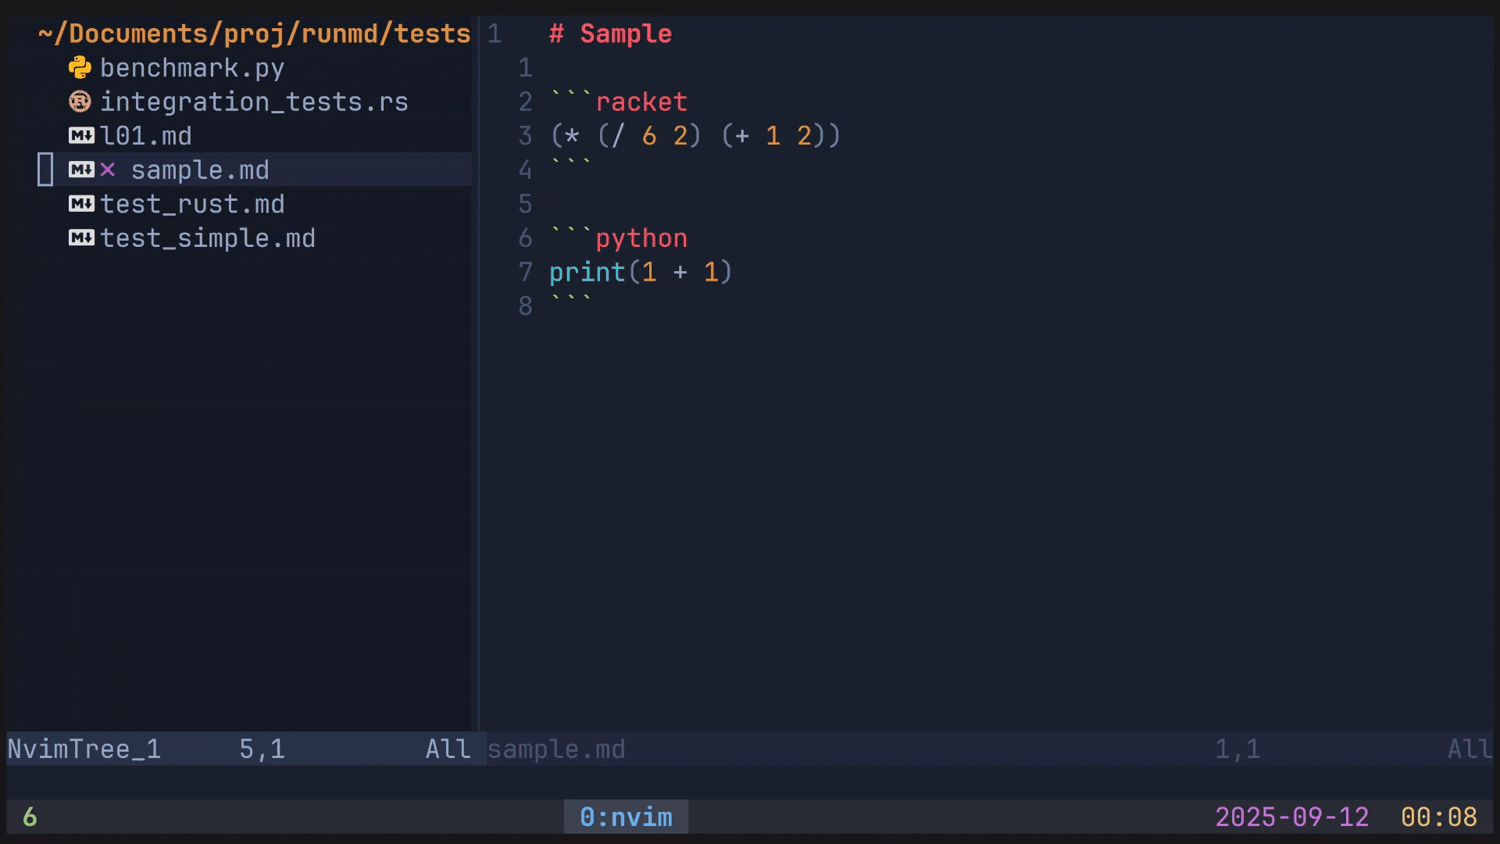Click the root folder path ~/Documents/proj/runmd/tests
The width and height of the screenshot is (1500, 844).
(254, 34)
